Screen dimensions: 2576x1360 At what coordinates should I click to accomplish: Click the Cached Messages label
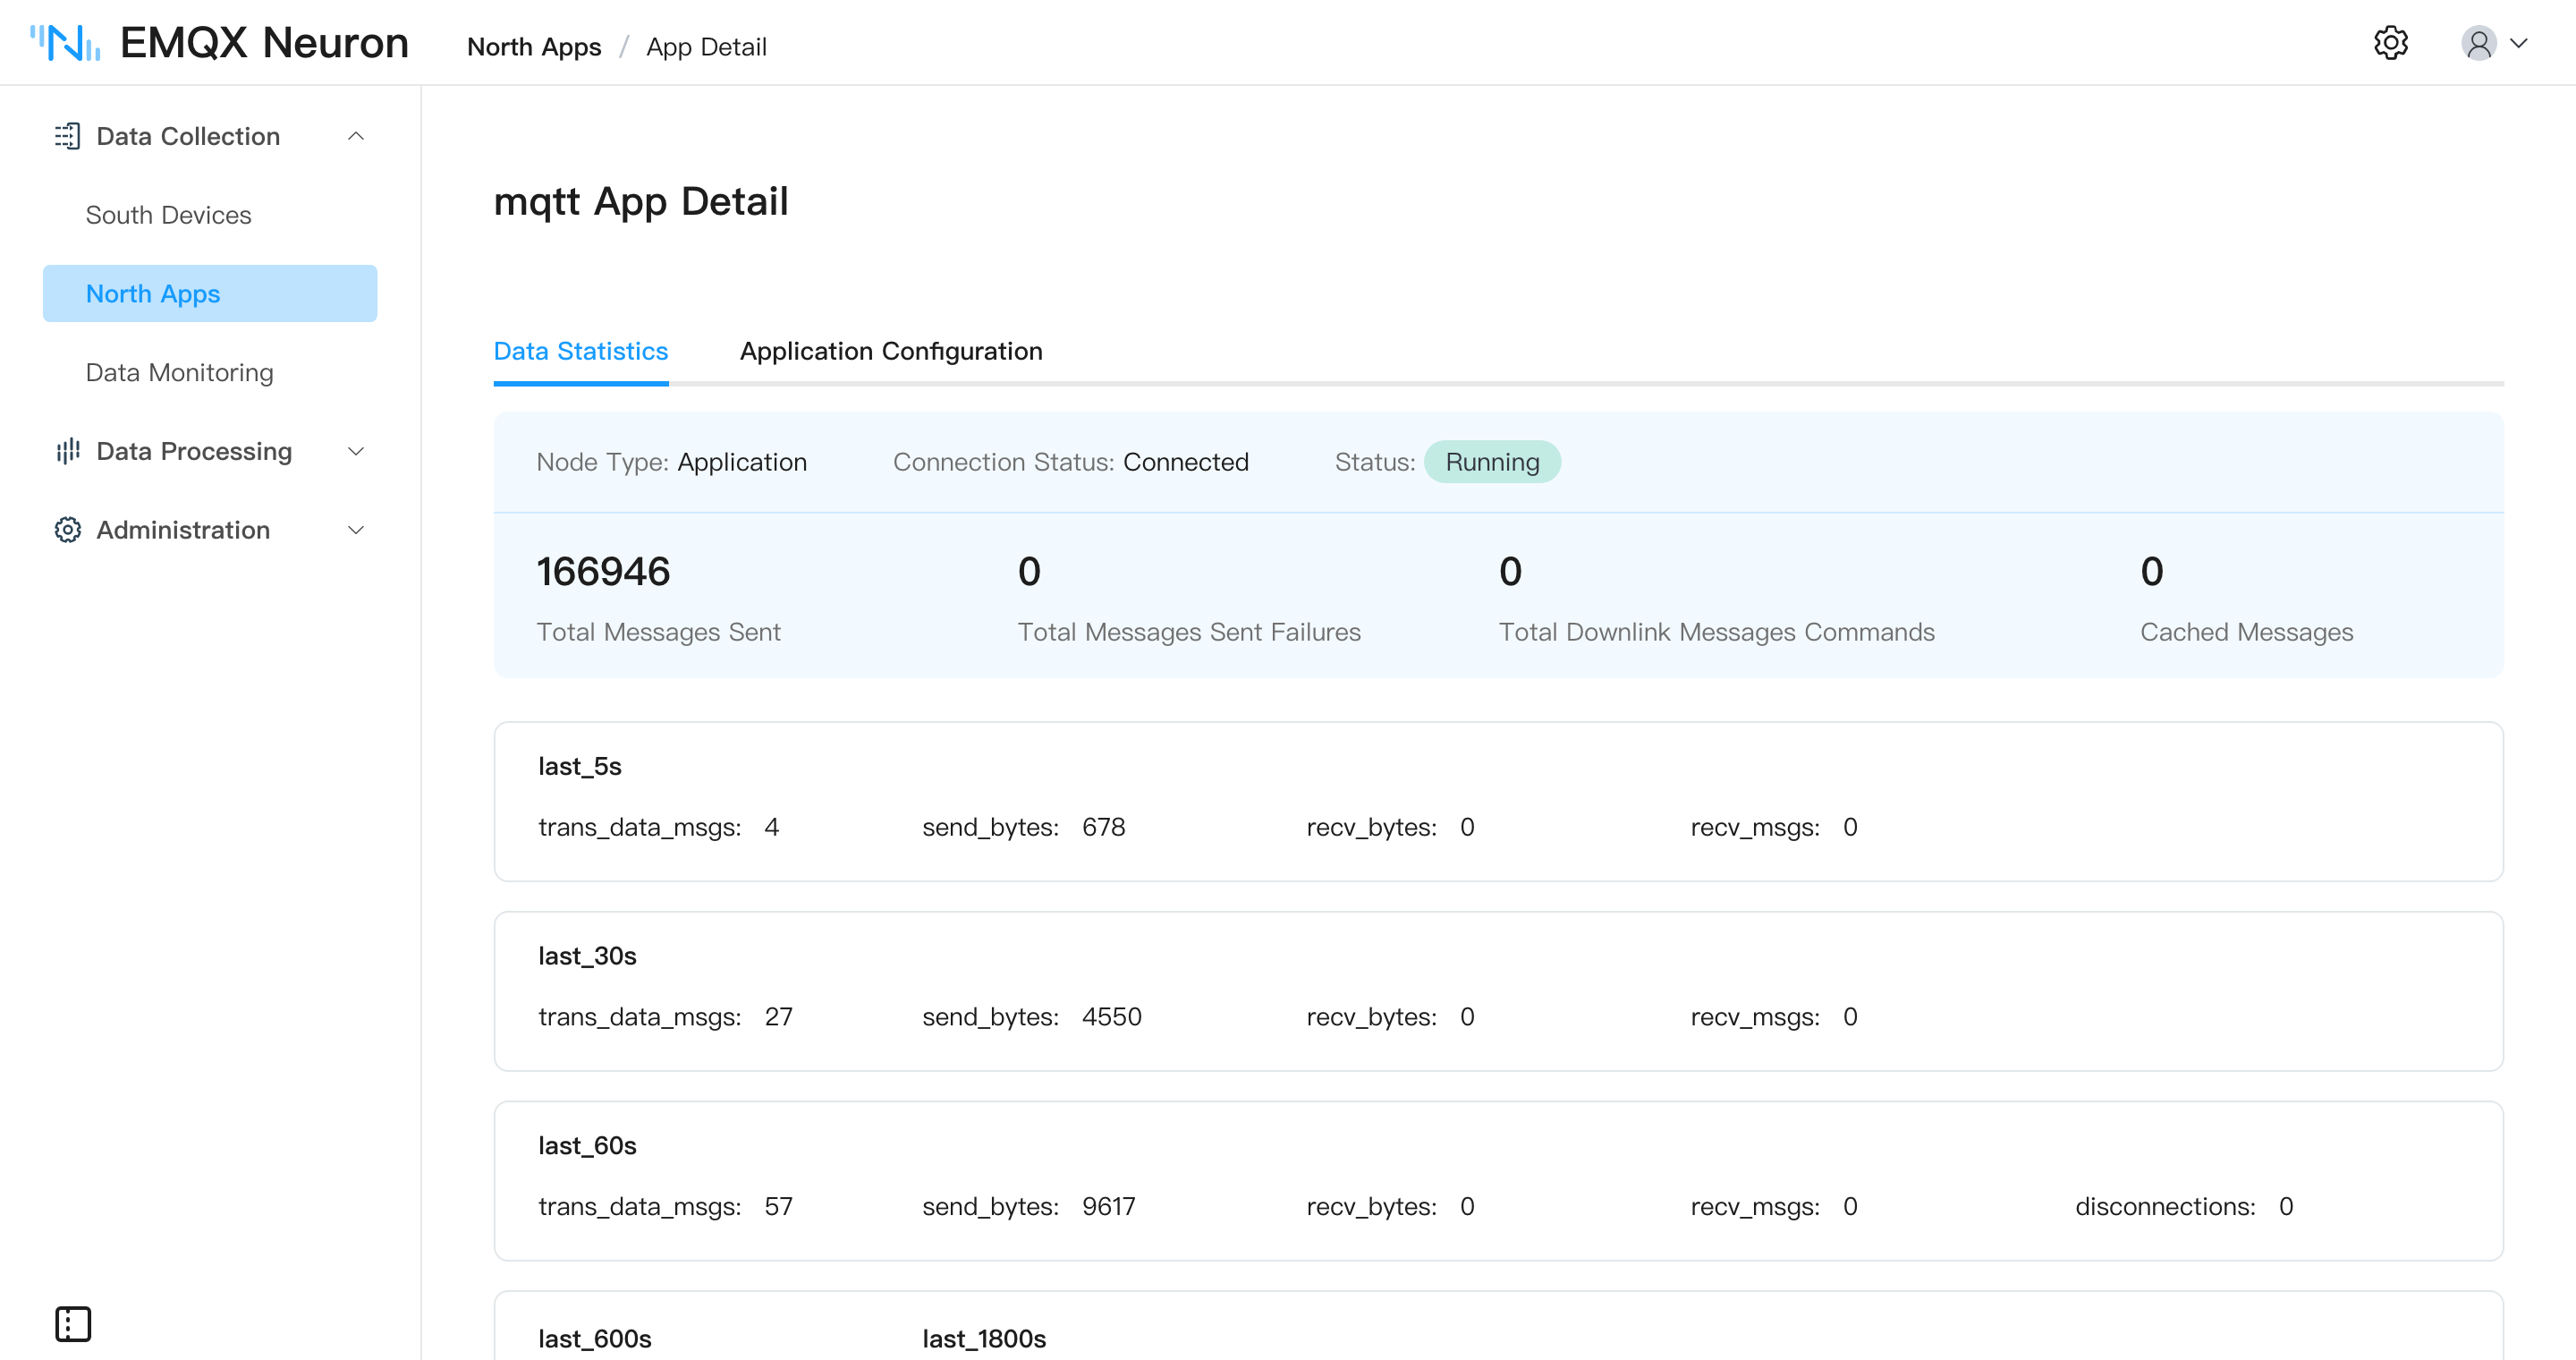2246,632
